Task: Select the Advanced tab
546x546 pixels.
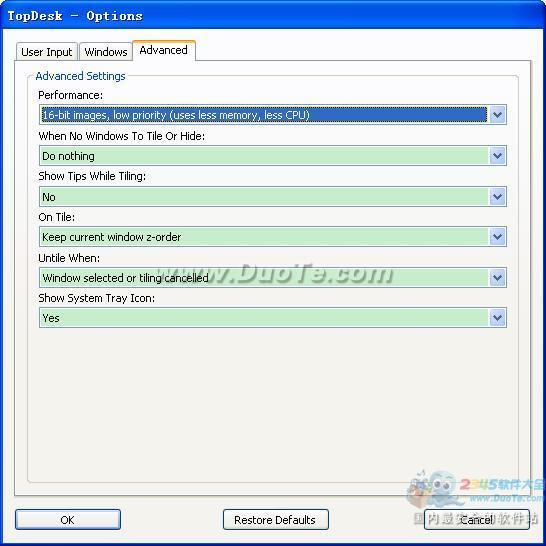Action: point(164,50)
